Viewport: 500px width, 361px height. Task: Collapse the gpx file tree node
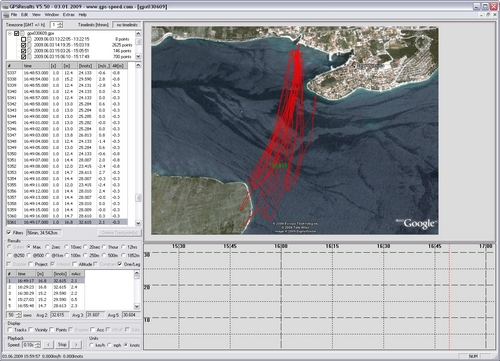point(10,33)
